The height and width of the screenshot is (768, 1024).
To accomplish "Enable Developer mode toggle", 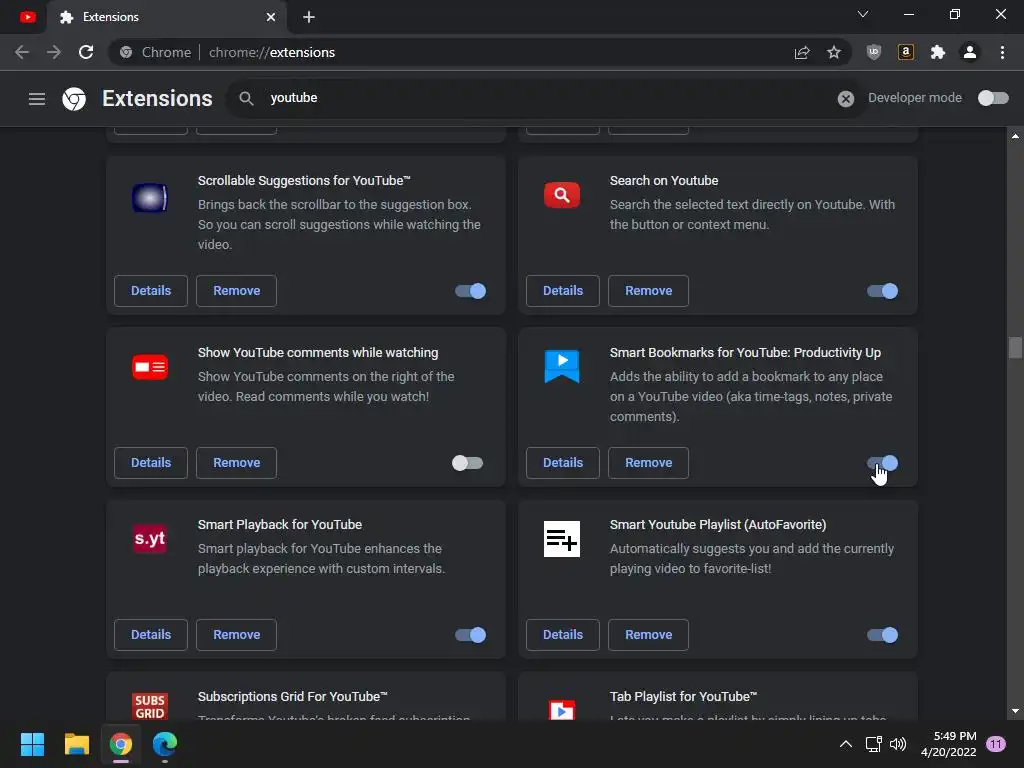I will point(993,98).
